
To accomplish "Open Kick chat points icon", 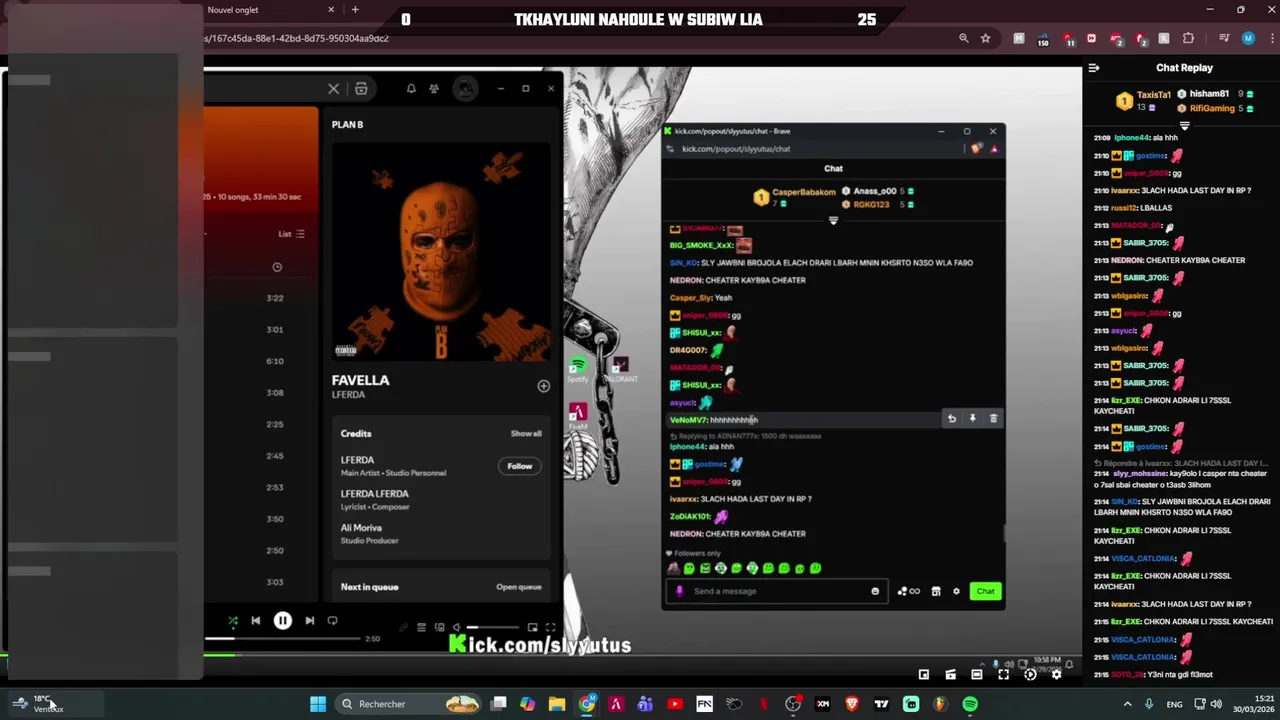I will [909, 591].
